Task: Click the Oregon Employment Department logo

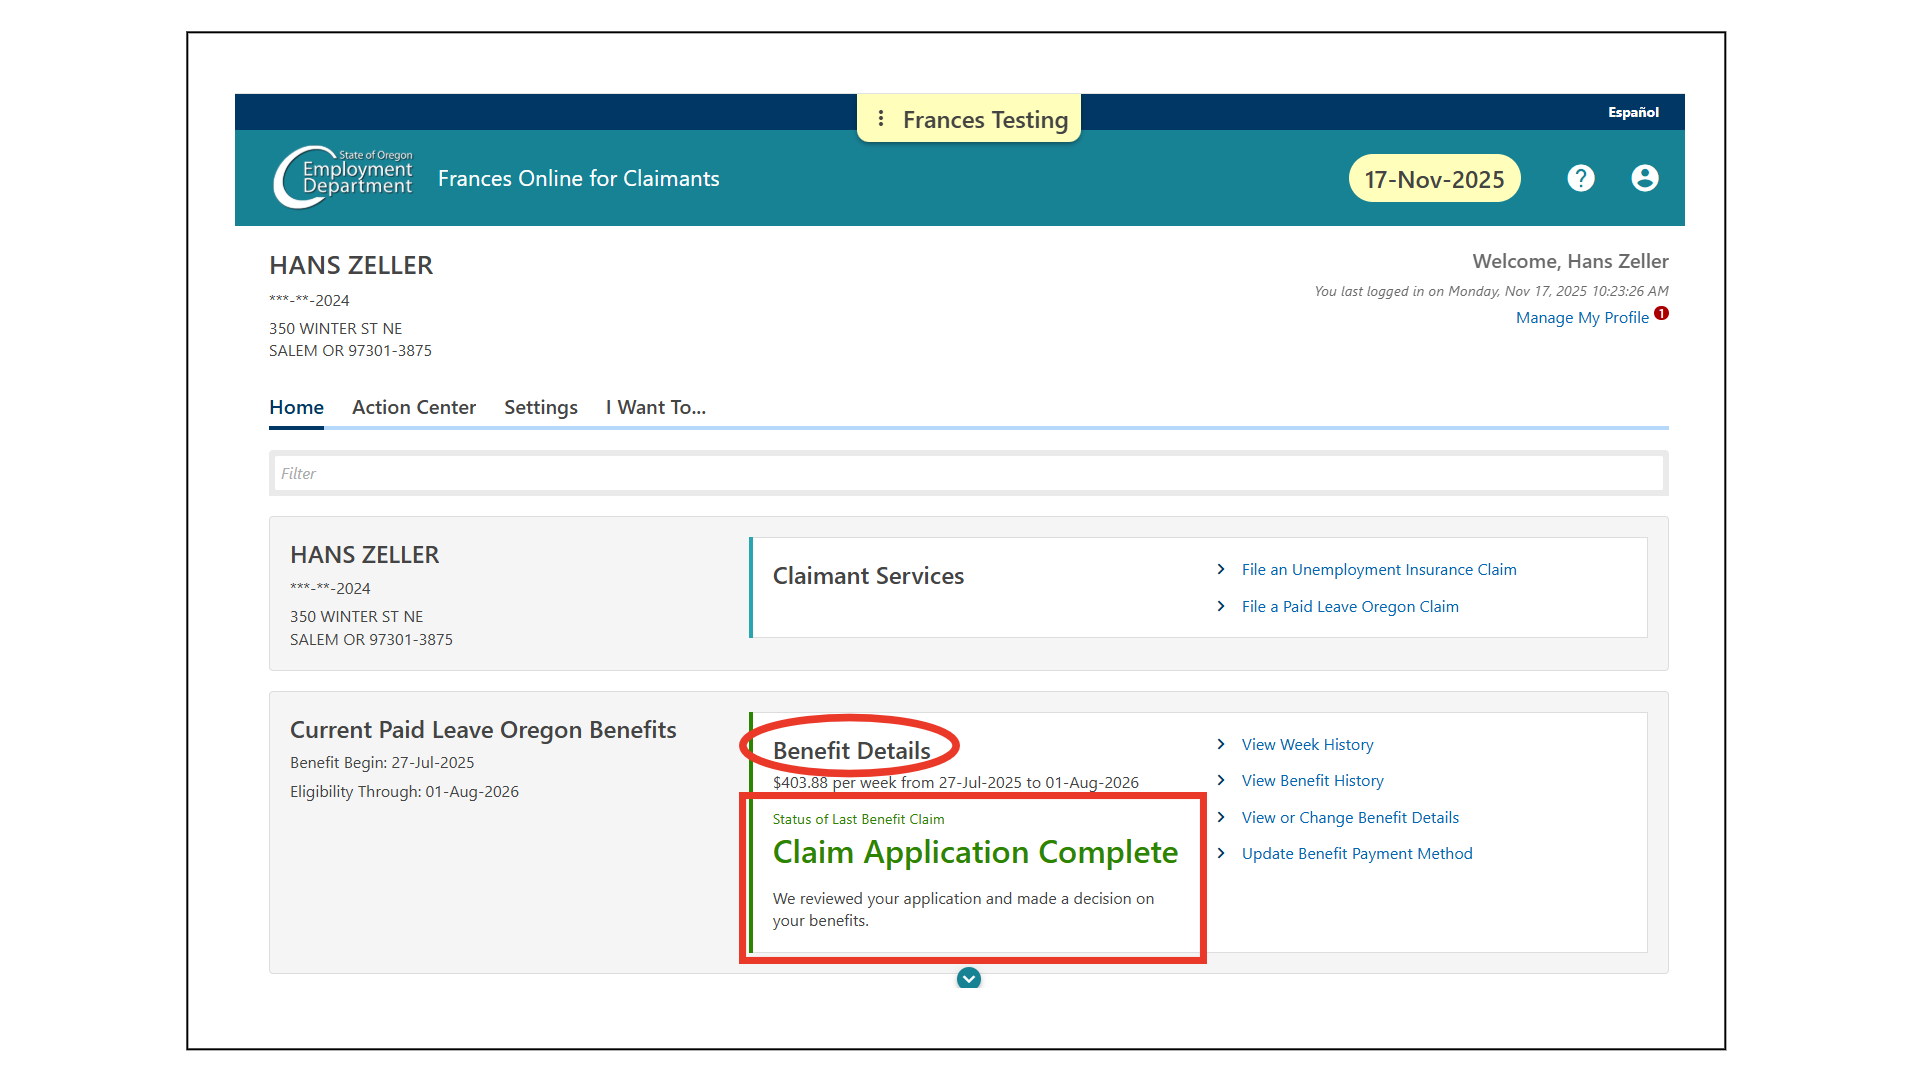Action: (343, 177)
